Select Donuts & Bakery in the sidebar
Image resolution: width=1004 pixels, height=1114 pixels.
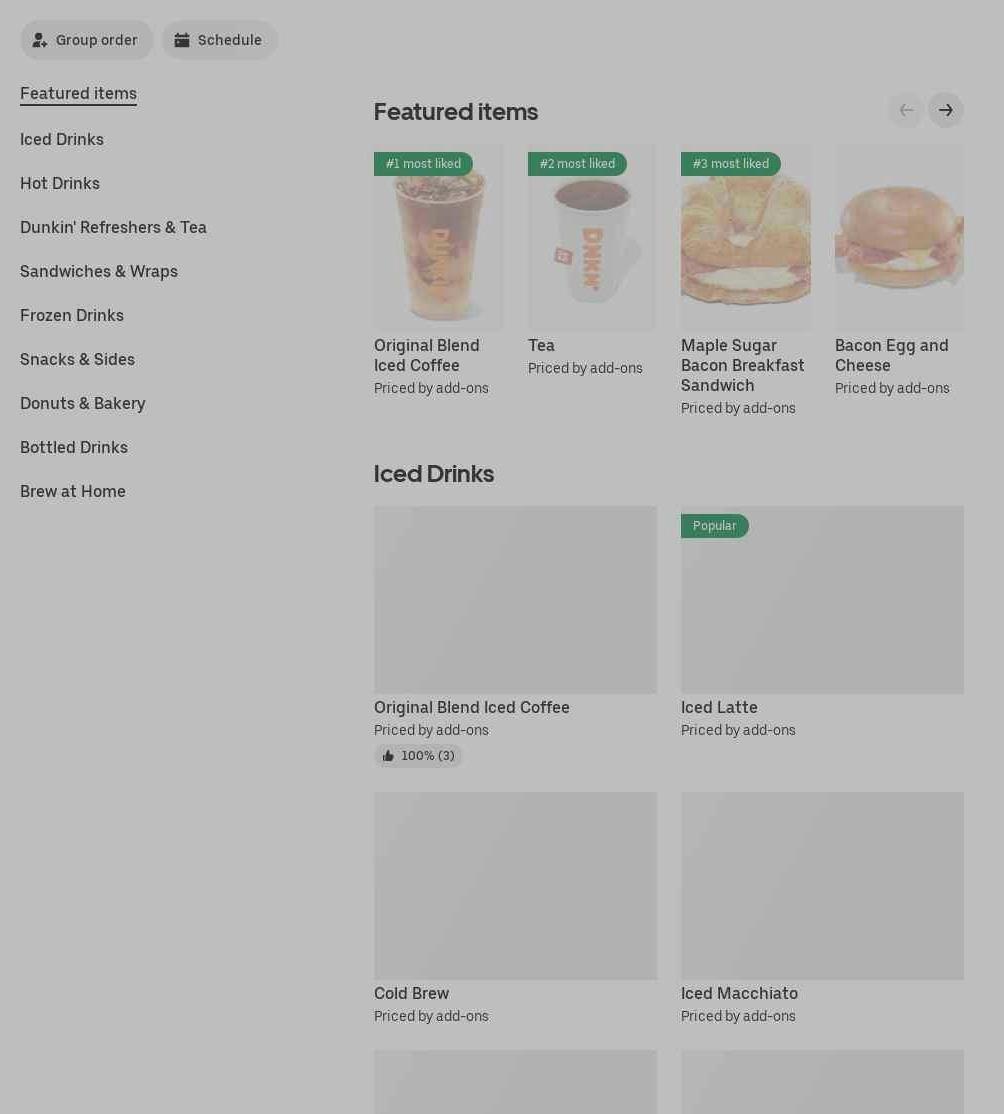click(x=82, y=404)
